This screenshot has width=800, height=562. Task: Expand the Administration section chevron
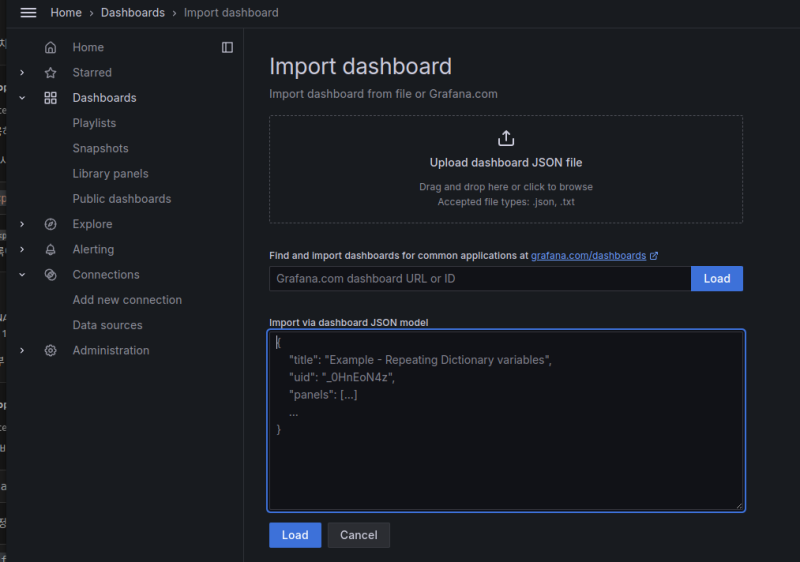pos(22,351)
